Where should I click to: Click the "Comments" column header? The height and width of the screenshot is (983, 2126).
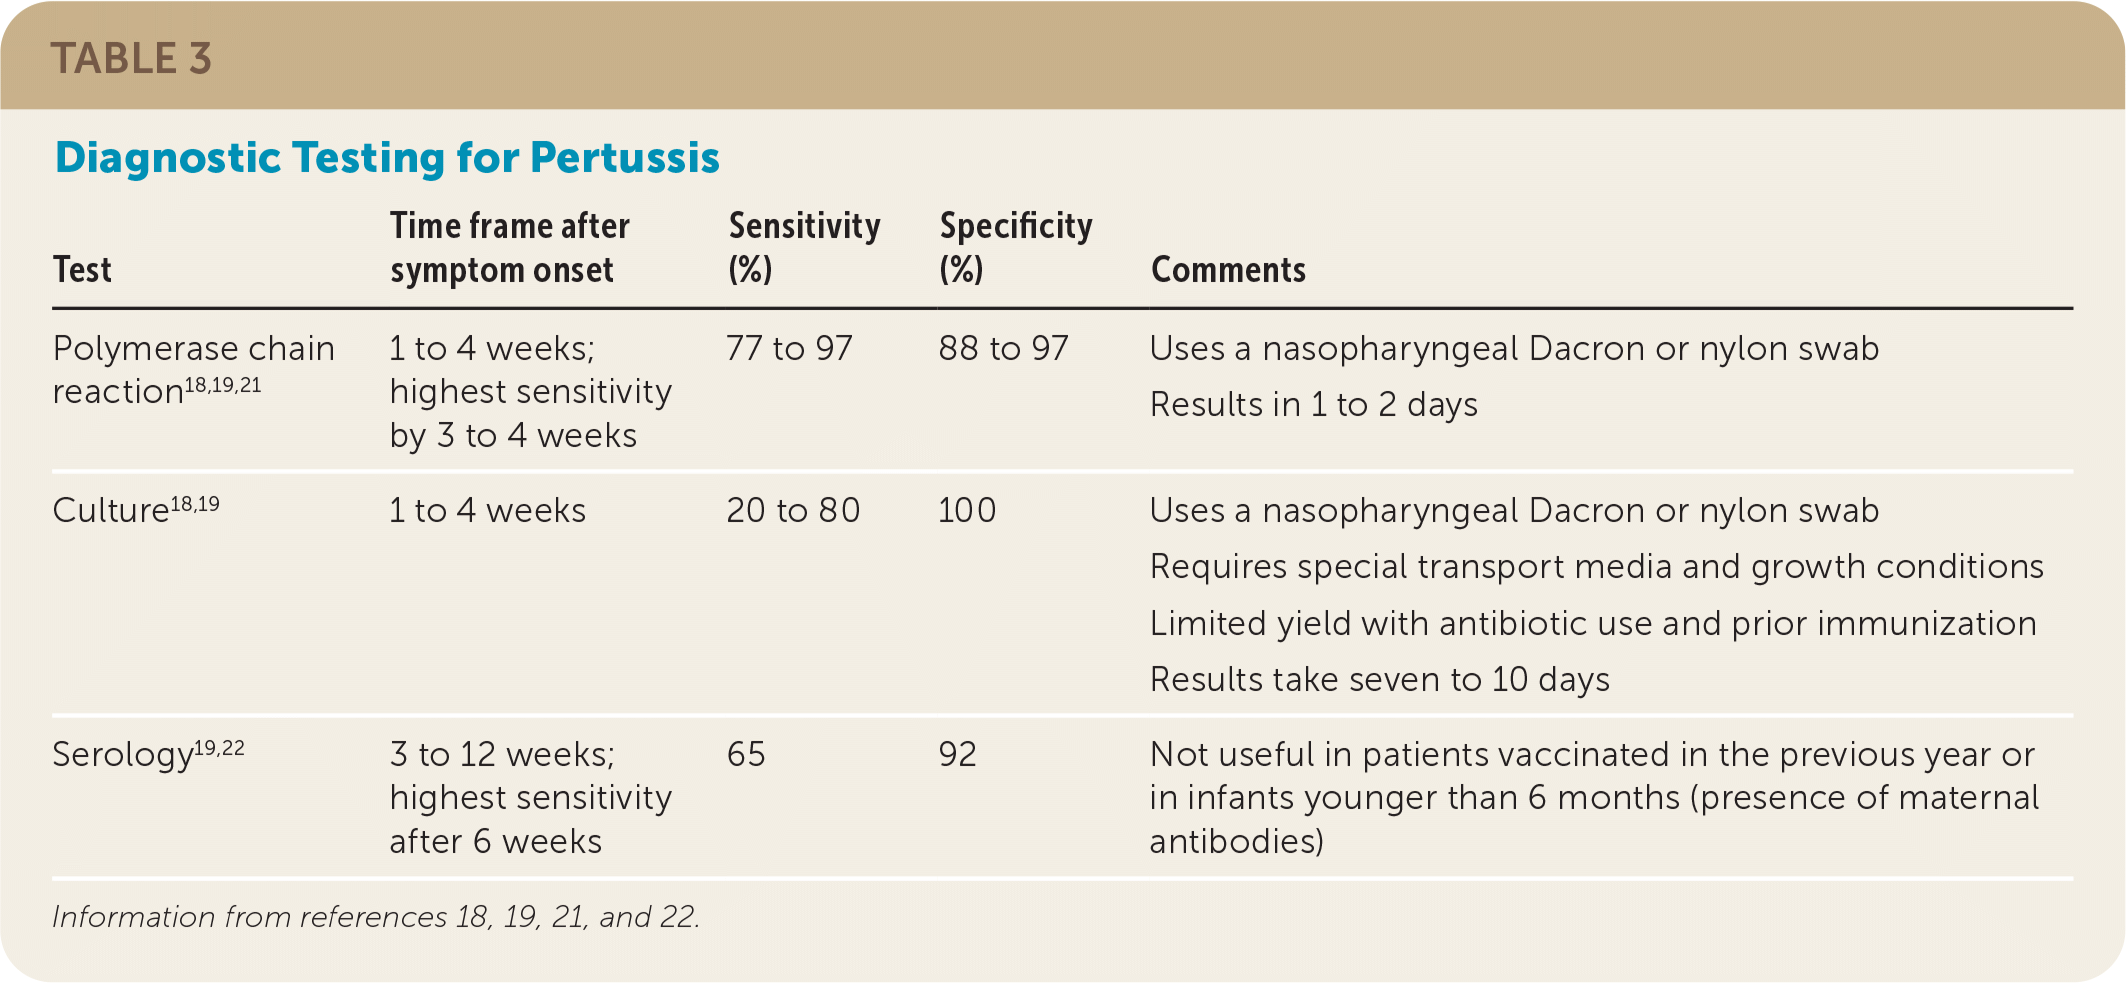point(1228,270)
